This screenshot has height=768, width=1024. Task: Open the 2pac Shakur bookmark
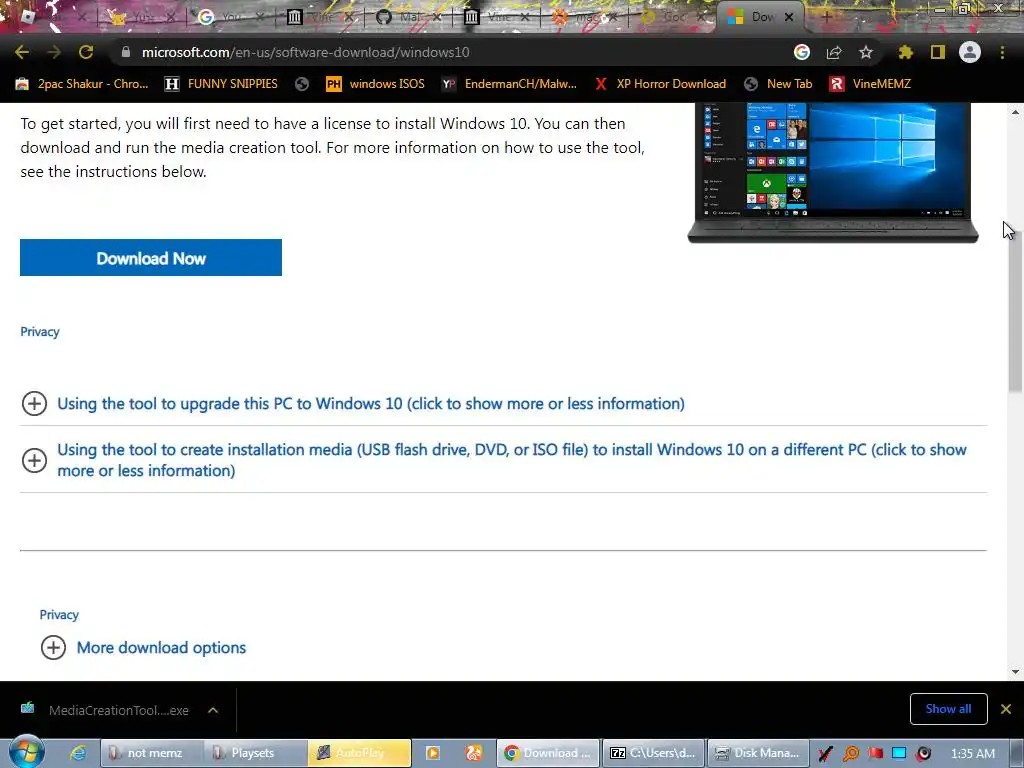(82, 84)
